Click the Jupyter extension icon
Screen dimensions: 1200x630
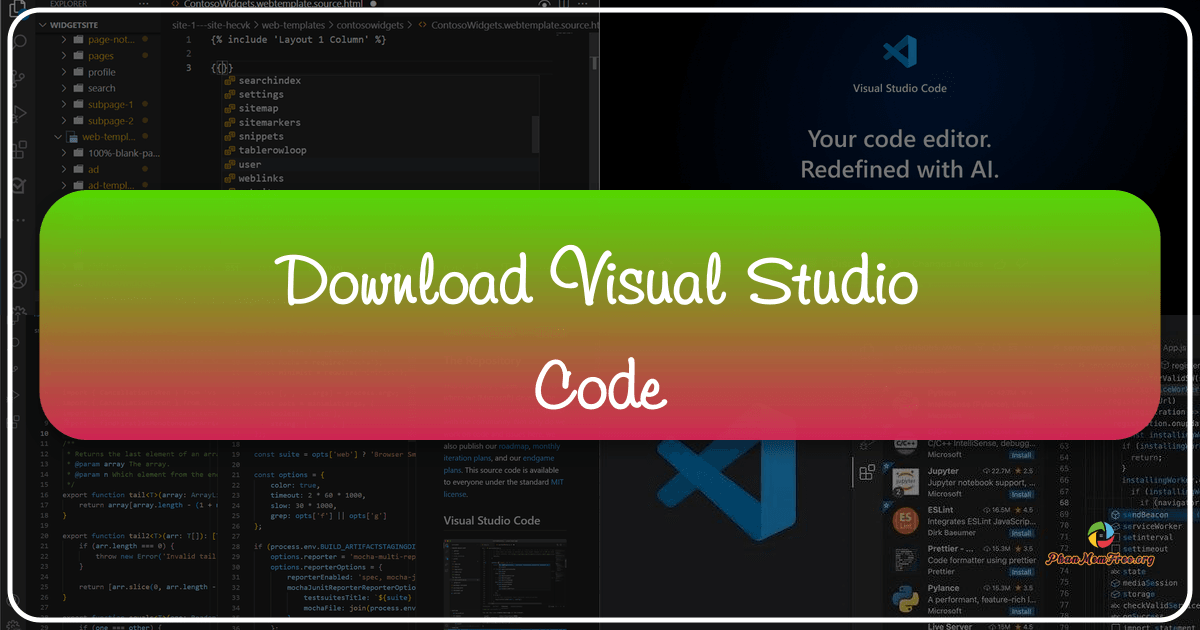904,481
